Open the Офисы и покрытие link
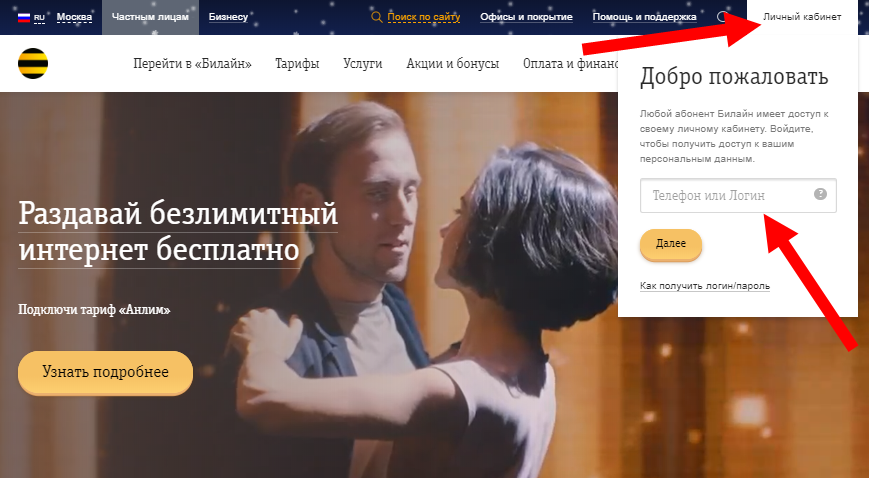The image size is (869, 478). (x=526, y=17)
